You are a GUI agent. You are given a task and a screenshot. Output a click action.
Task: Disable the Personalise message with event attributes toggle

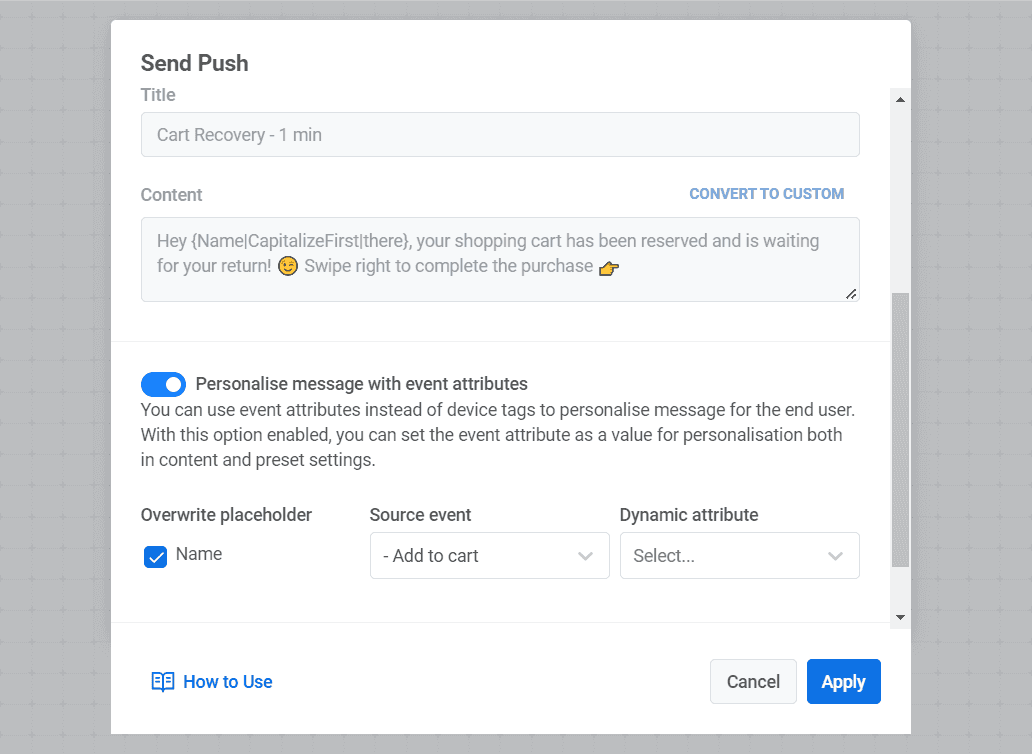click(163, 384)
